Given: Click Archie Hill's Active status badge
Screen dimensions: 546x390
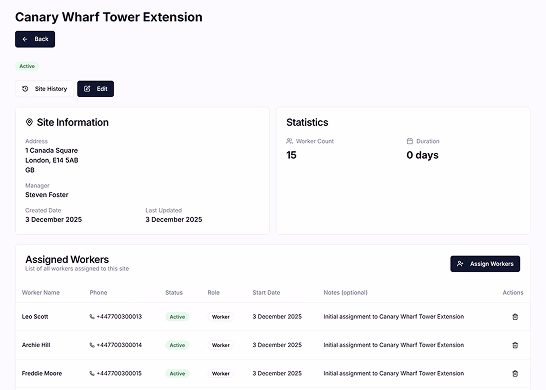Looking at the screenshot, I should coord(177,345).
